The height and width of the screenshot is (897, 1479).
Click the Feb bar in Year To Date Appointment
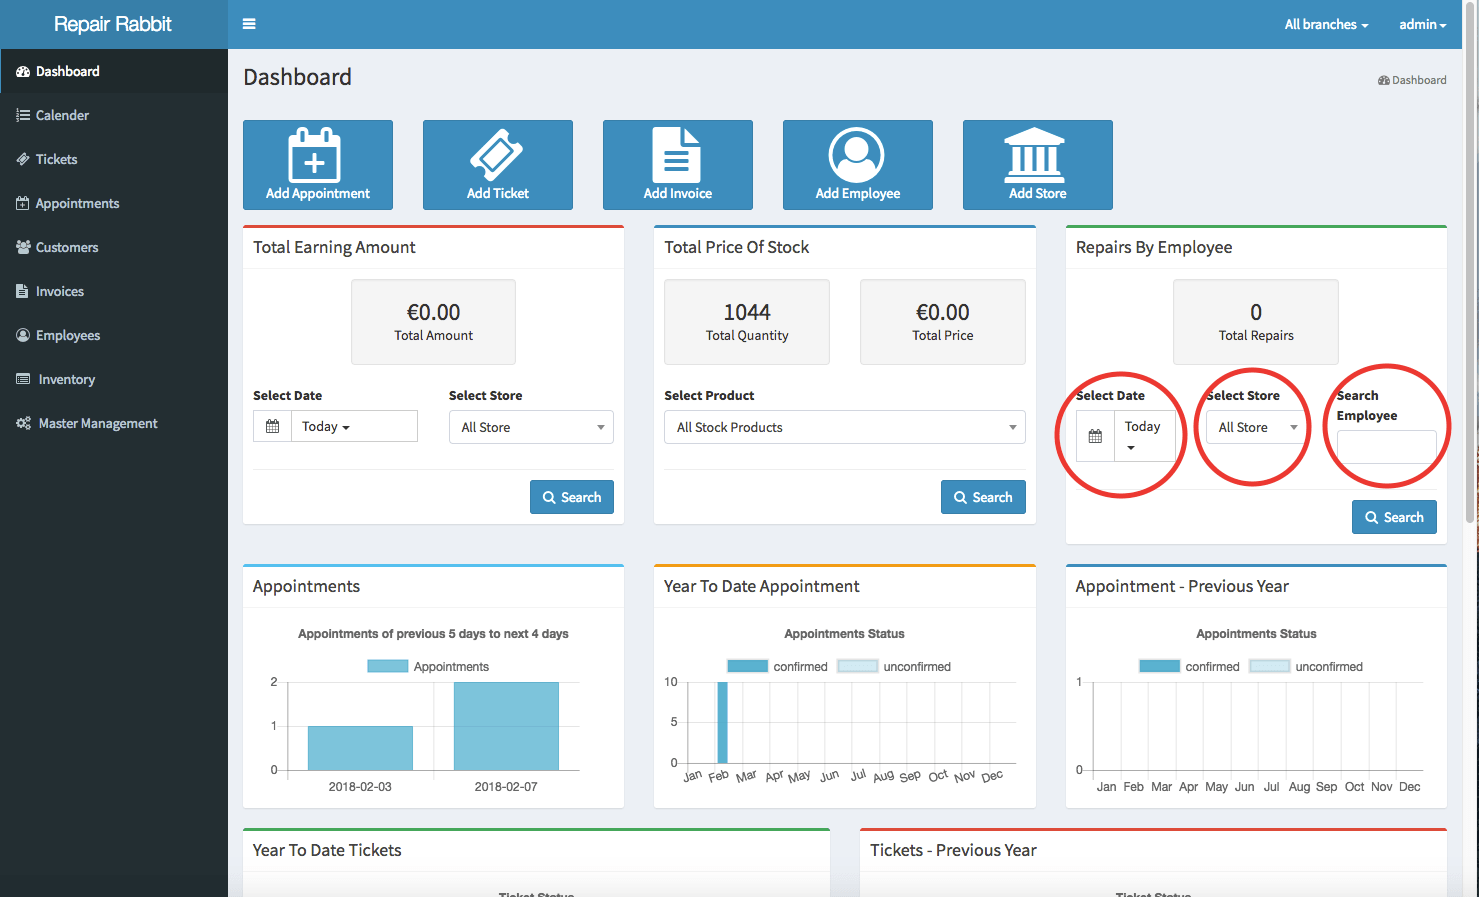(x=722, y=722)
